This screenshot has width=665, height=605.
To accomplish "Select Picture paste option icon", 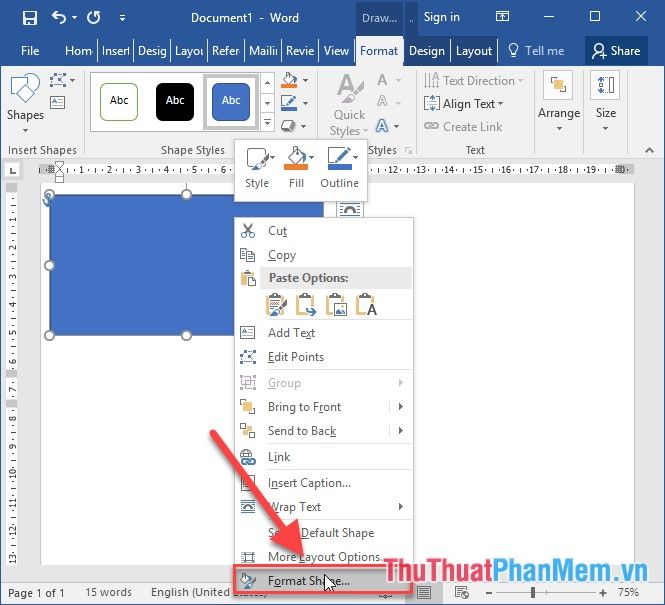I will coord(336,304).
